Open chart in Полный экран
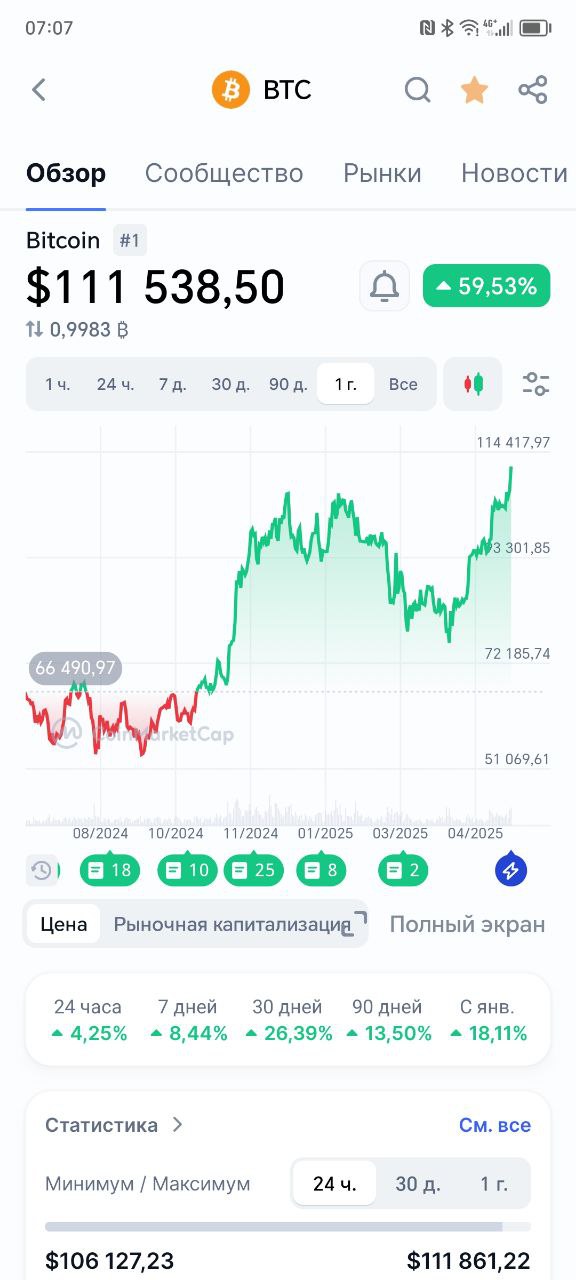Image resolution: width=576 pixels, height=1280 pixels. click(x=467, y=924)
